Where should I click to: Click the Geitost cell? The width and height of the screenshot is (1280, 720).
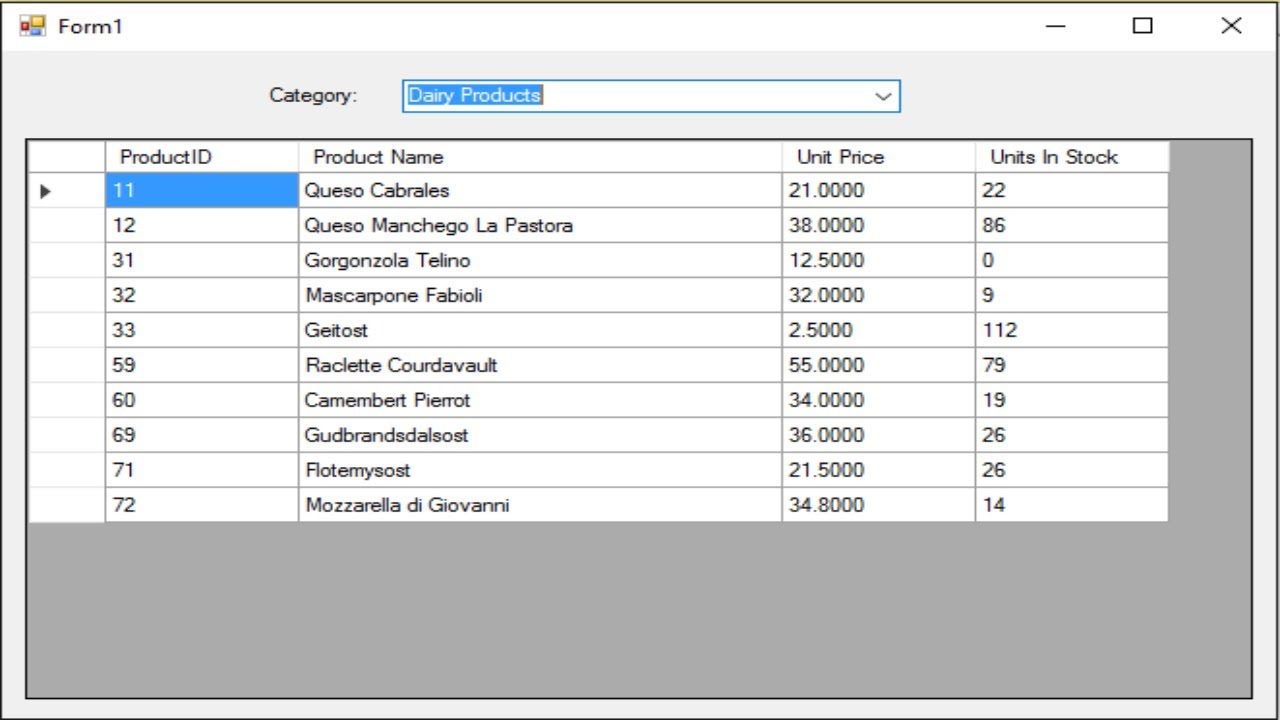[540, 330]
